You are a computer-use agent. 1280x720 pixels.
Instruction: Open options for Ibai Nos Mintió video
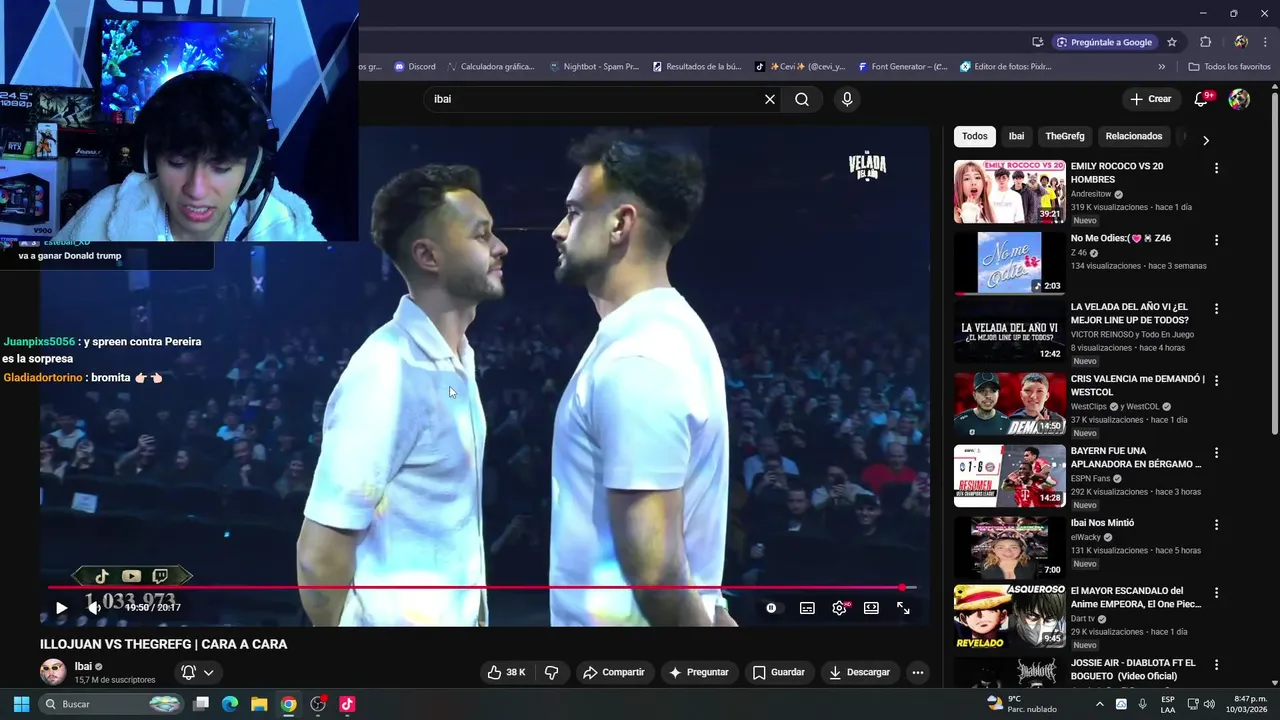pos(1216,524)
